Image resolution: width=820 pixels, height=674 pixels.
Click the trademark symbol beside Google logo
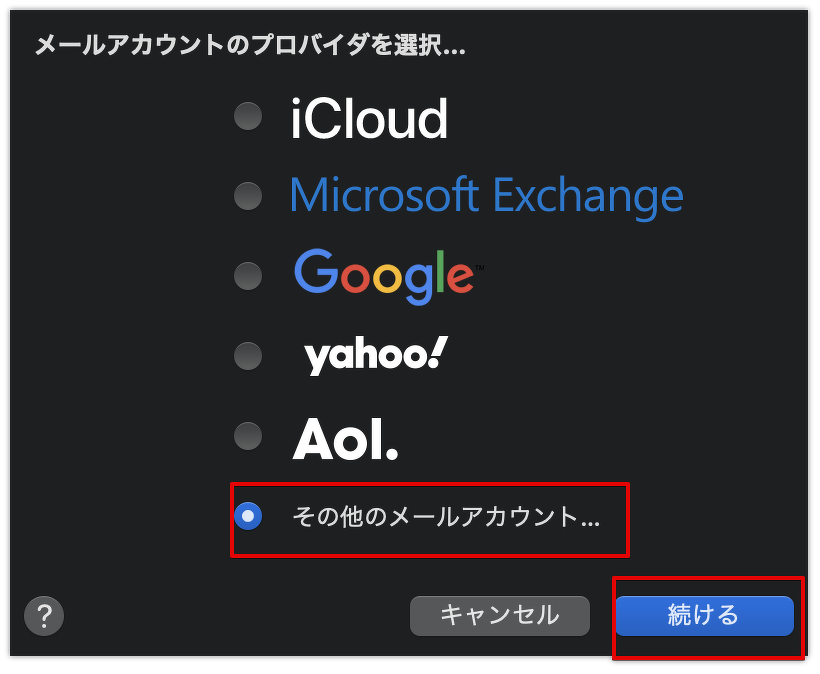479,268
